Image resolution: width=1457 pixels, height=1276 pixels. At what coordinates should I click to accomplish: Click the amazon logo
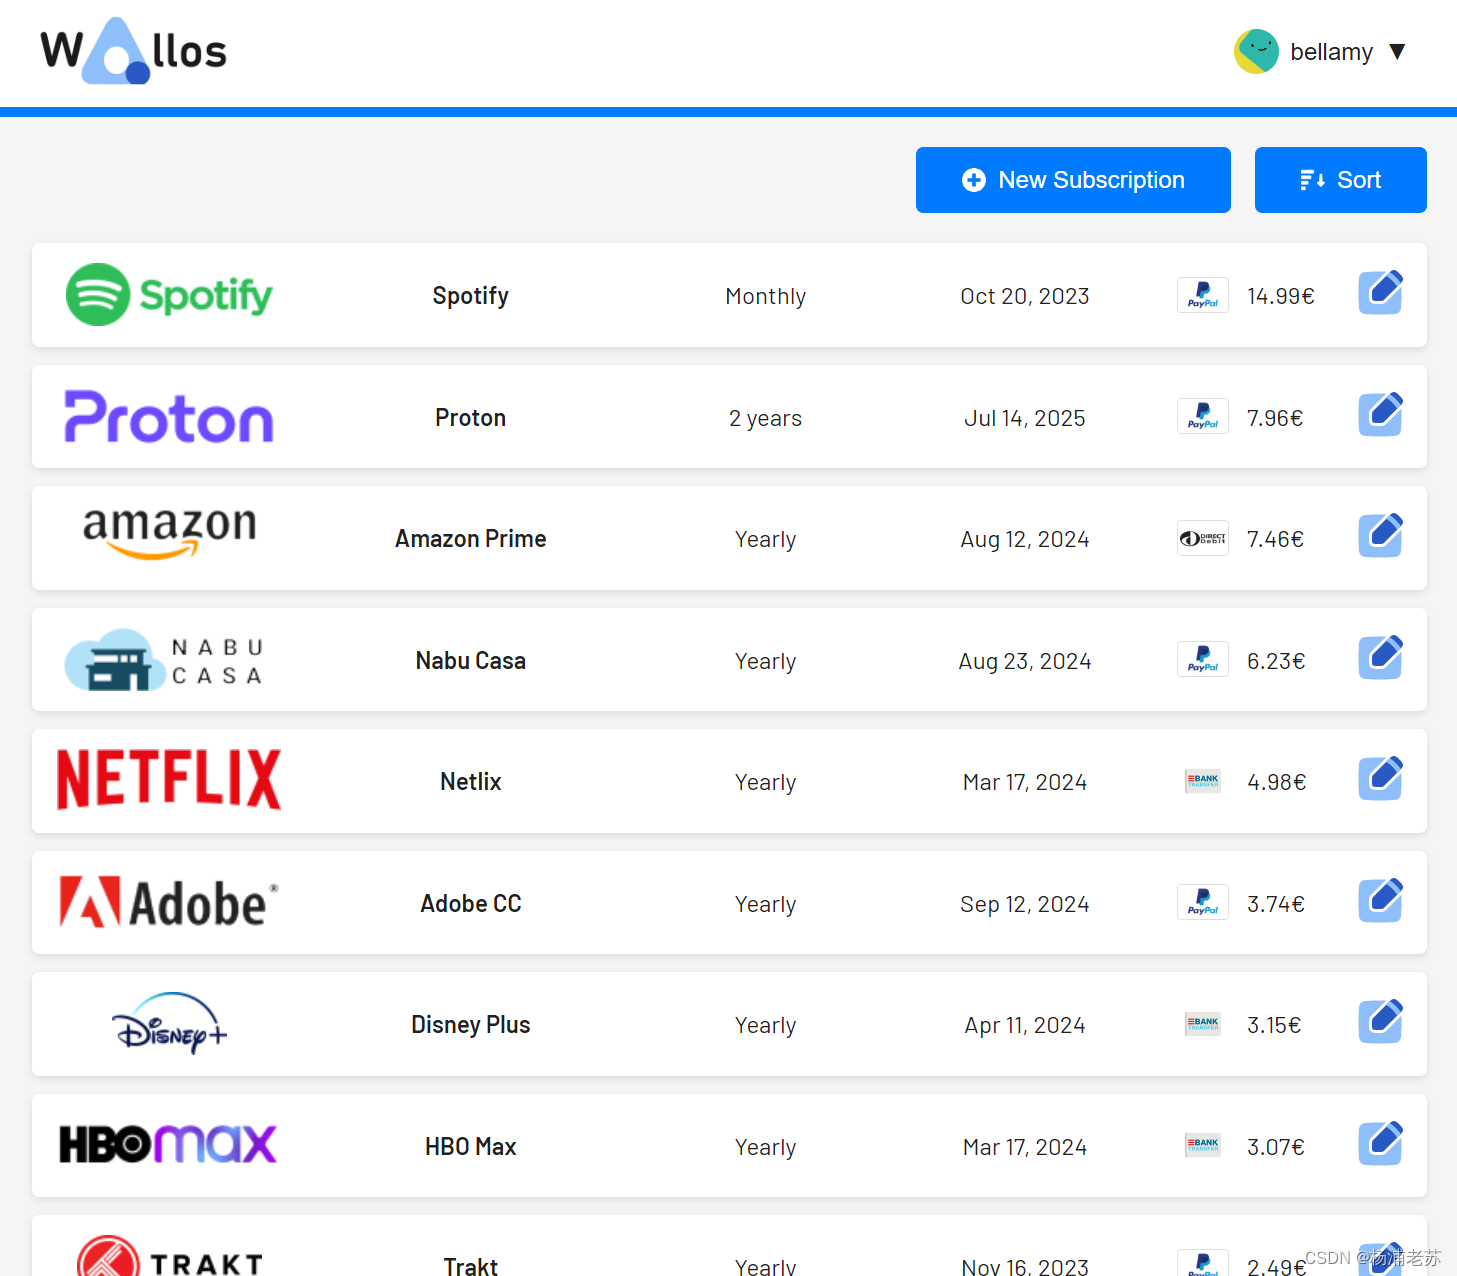point(169,532)
